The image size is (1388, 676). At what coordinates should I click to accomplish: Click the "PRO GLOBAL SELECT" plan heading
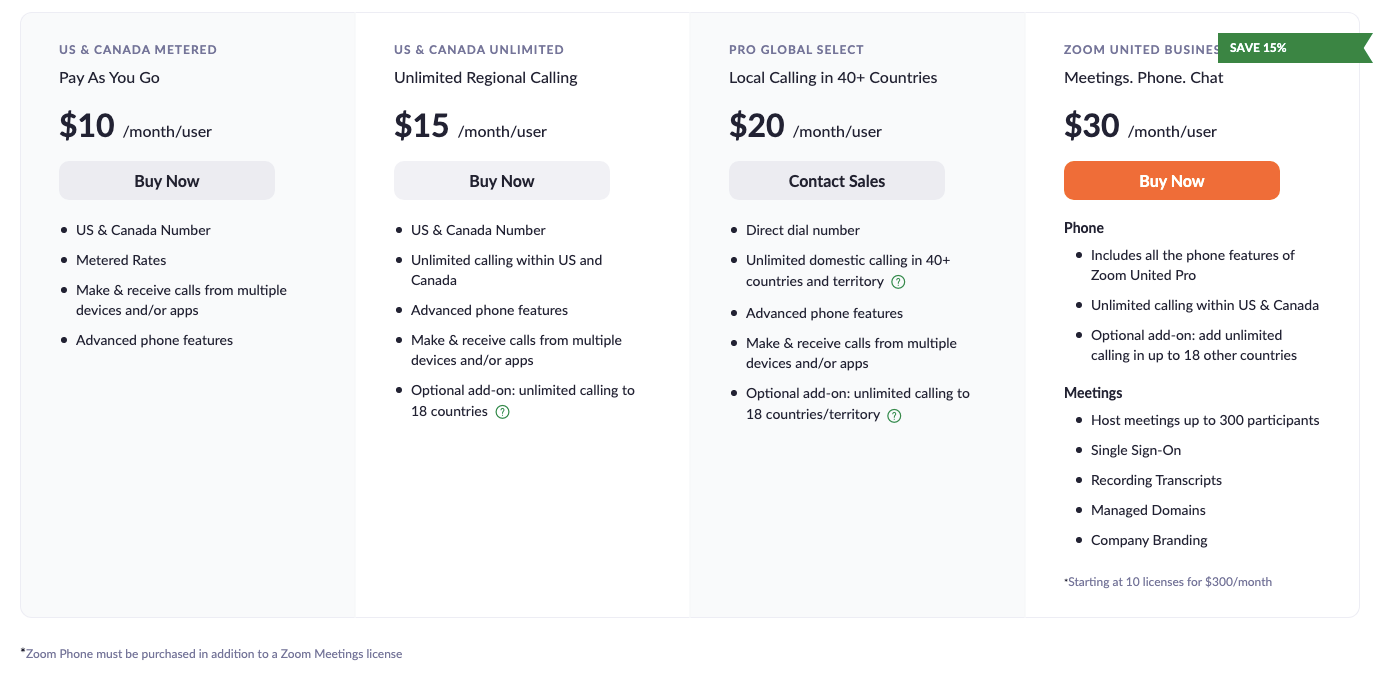[x=796, y=50]
